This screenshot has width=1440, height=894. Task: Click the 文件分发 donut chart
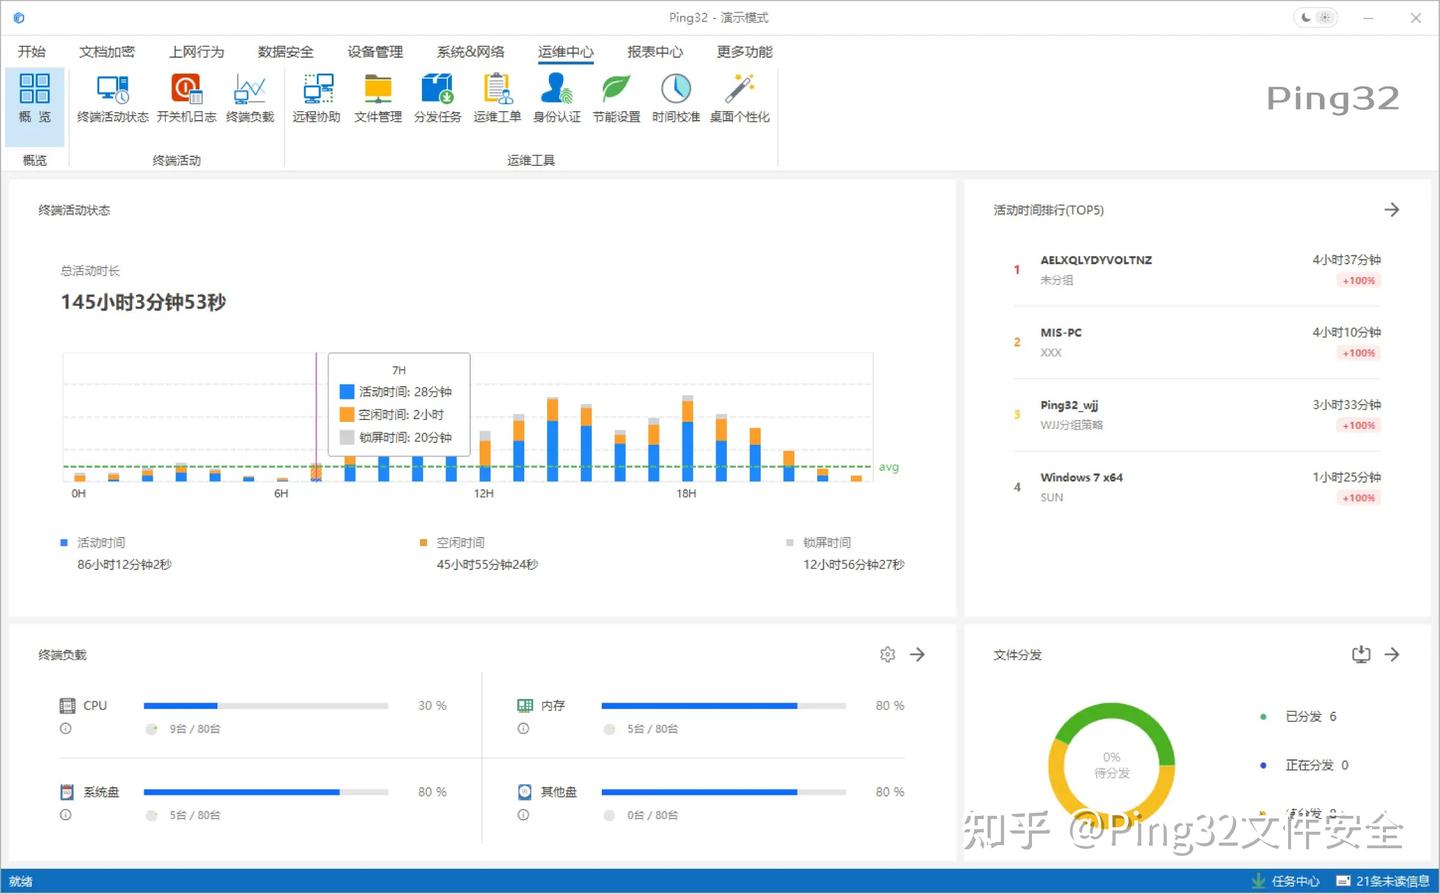[1111, 766]
